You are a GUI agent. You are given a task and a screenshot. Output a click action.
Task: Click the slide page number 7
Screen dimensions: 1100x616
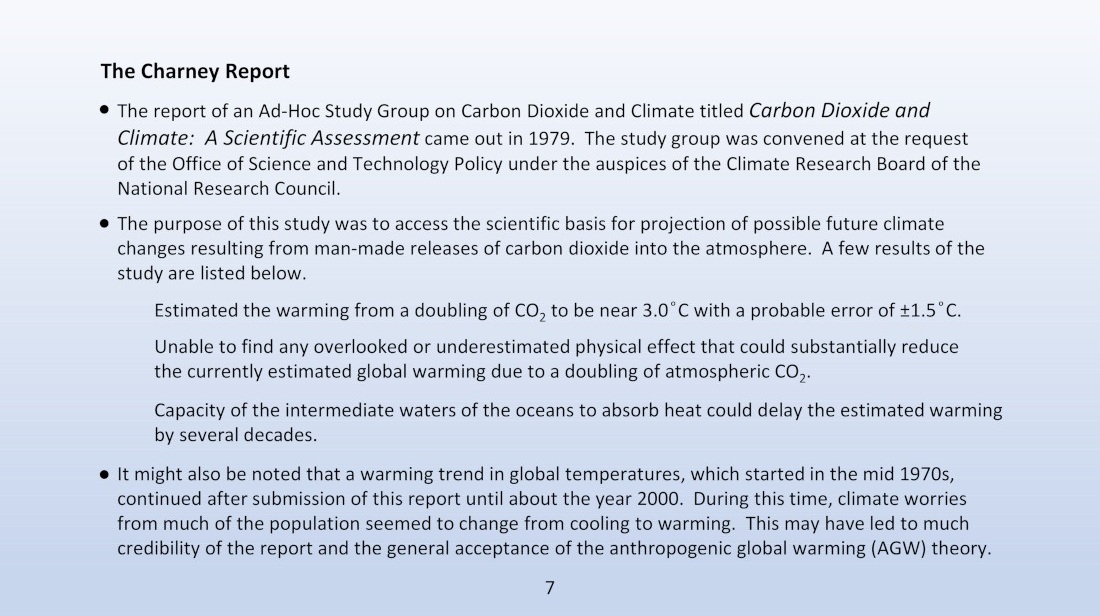point(550,588)
